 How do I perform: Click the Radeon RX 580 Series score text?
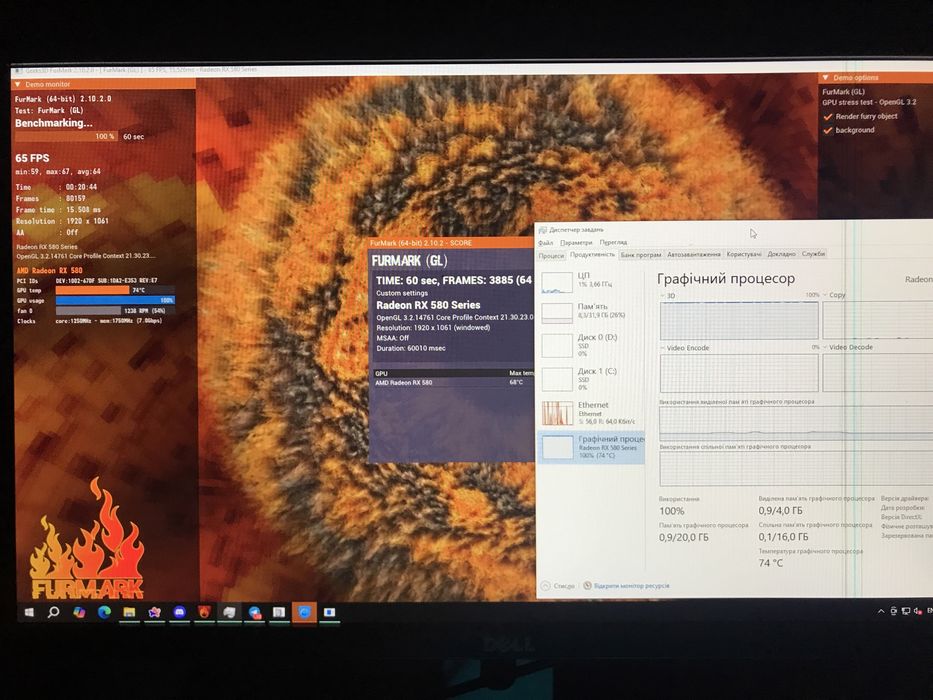coord(428,305)
